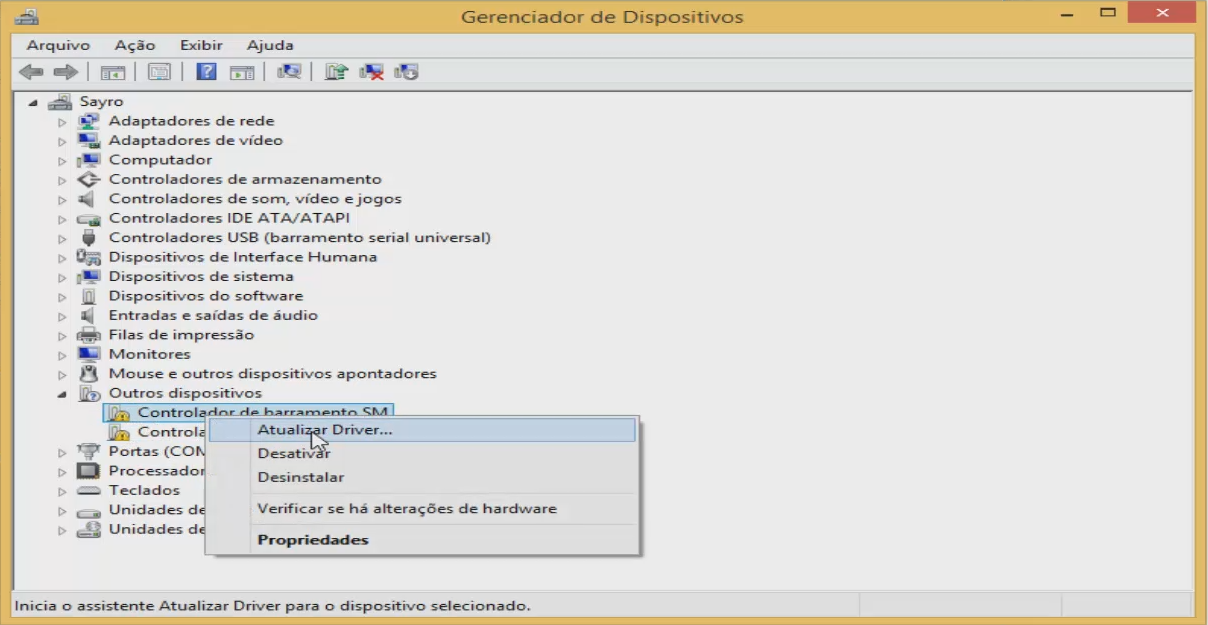Click the Forward arrow in the toolbar

[66, 72]
